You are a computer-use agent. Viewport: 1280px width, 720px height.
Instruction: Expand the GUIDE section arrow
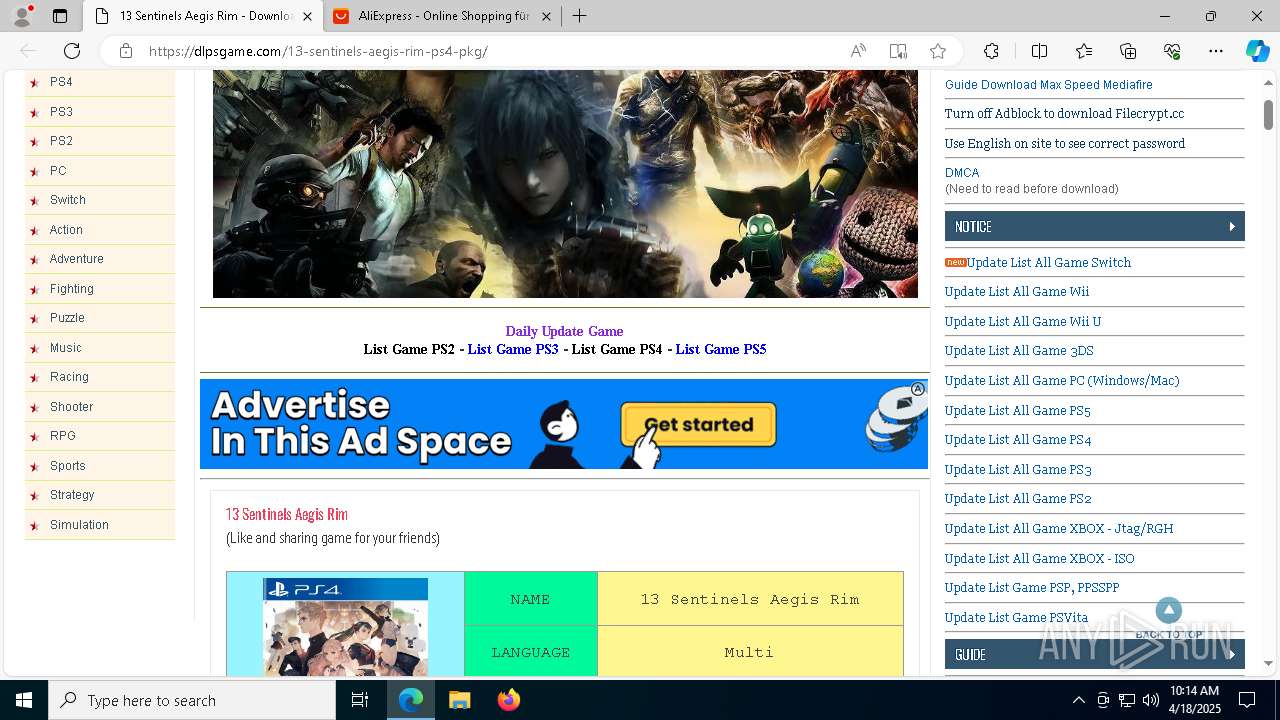tap(1232, 655)
